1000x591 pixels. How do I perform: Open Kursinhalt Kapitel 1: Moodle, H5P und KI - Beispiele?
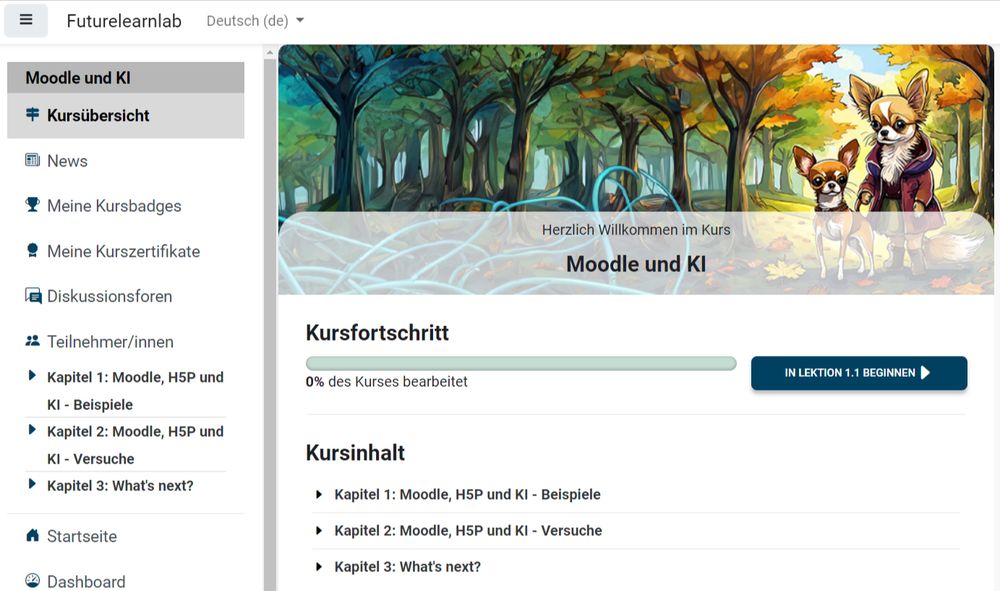(467, 495)
